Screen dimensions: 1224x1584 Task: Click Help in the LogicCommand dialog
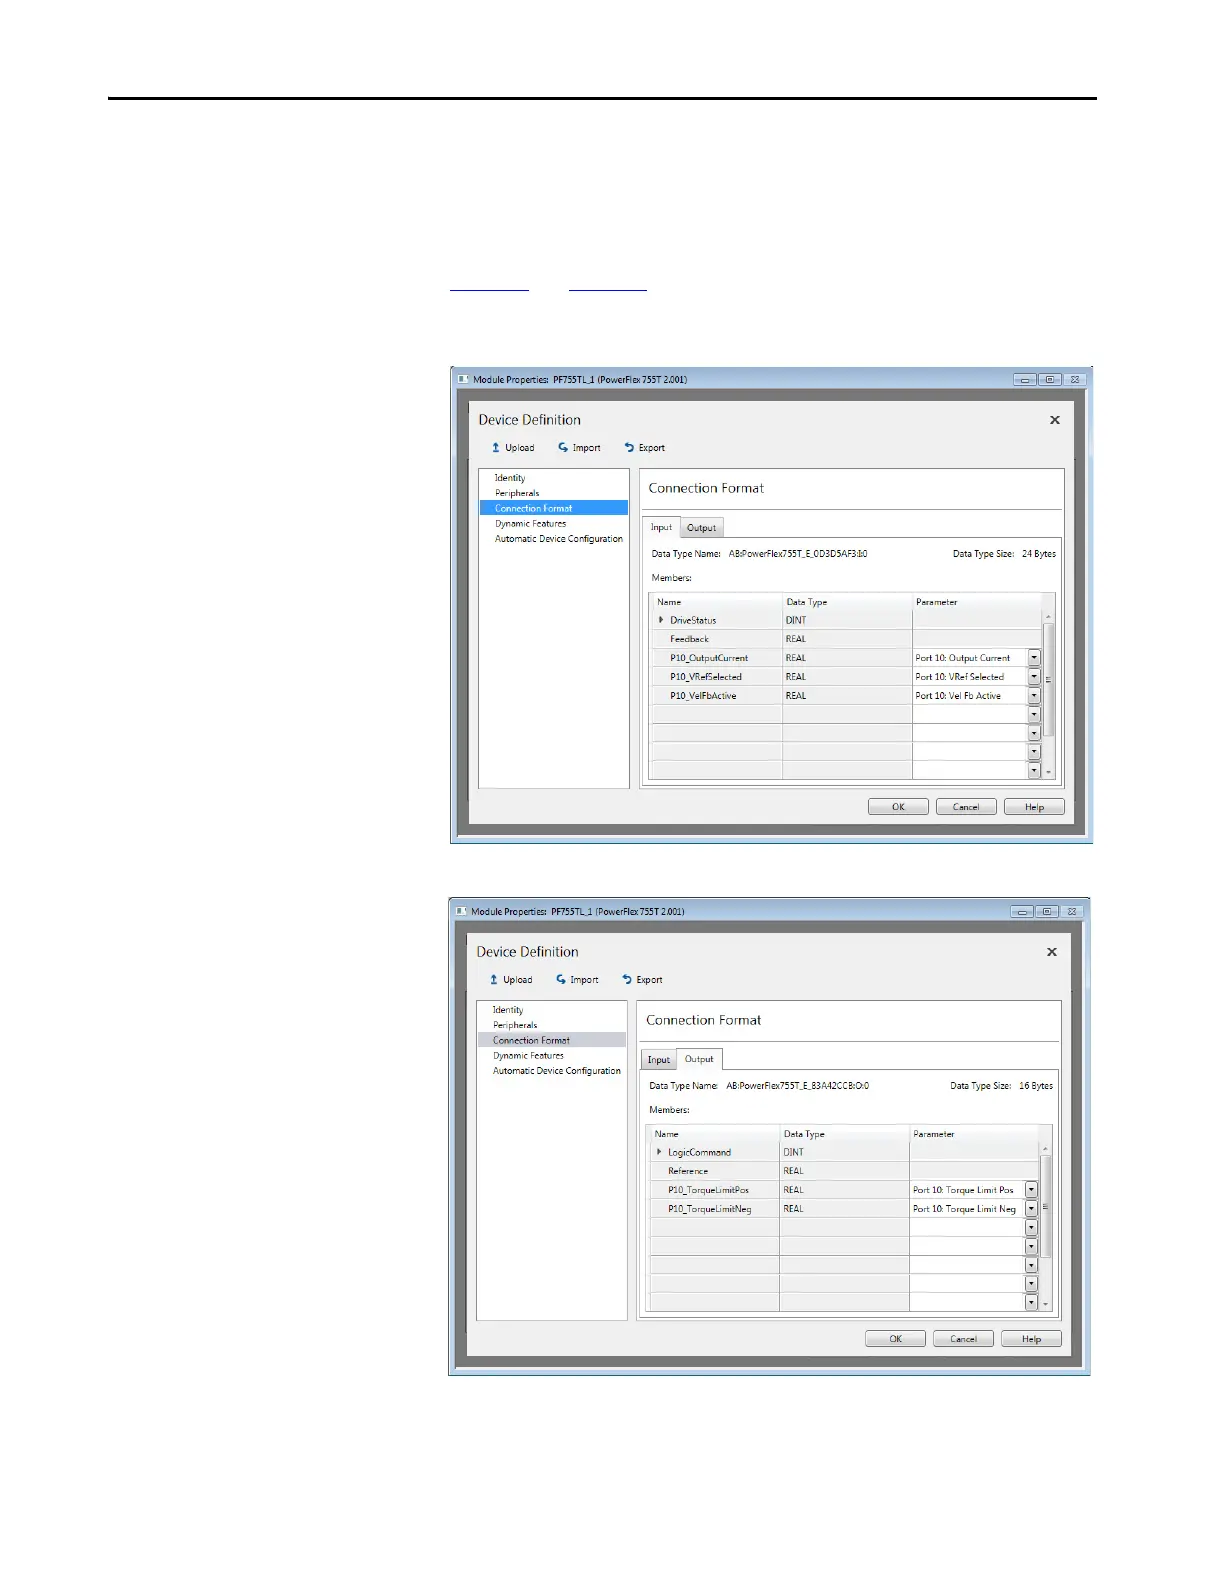point(1031,1339)
